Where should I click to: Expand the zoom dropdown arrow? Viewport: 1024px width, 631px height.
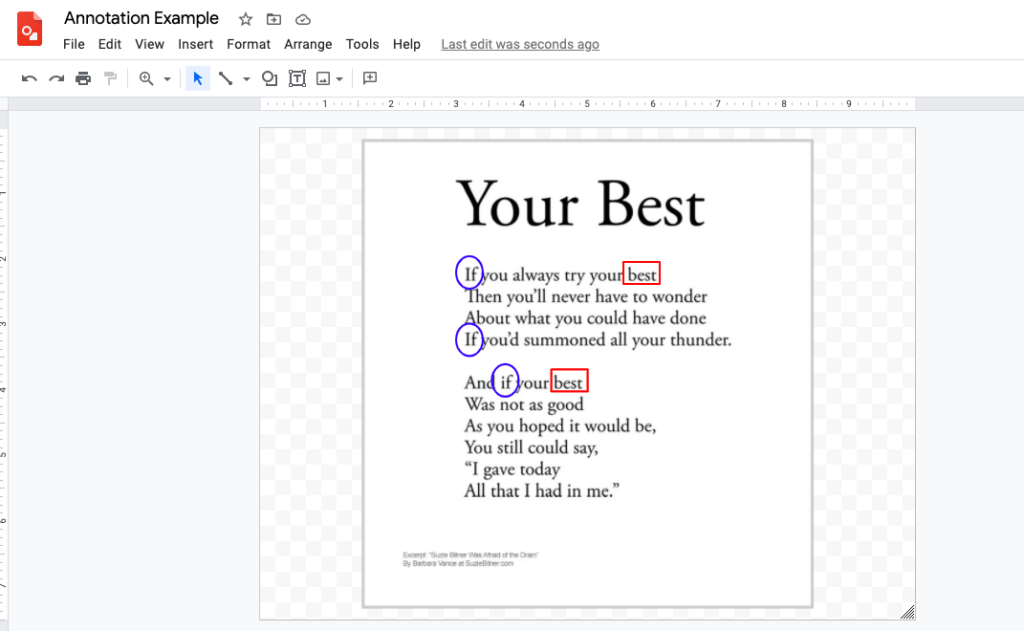[x=167, y=79]
